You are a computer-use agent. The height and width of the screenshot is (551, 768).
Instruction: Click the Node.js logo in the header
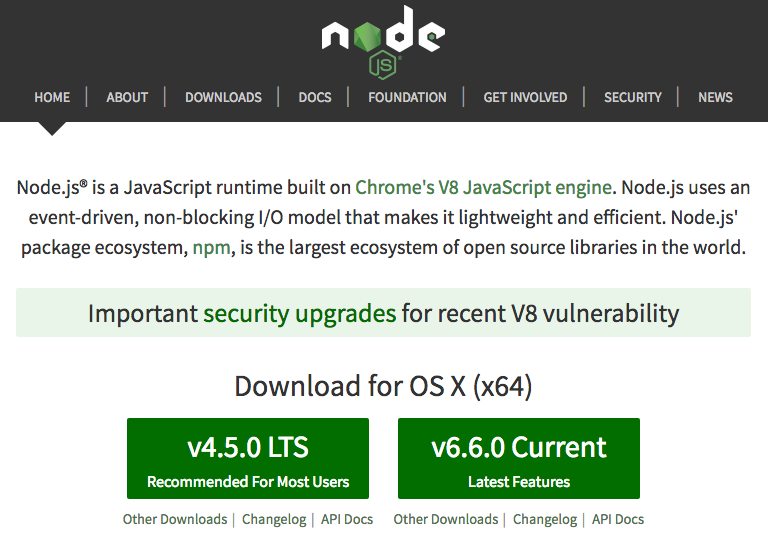point(384,42)
